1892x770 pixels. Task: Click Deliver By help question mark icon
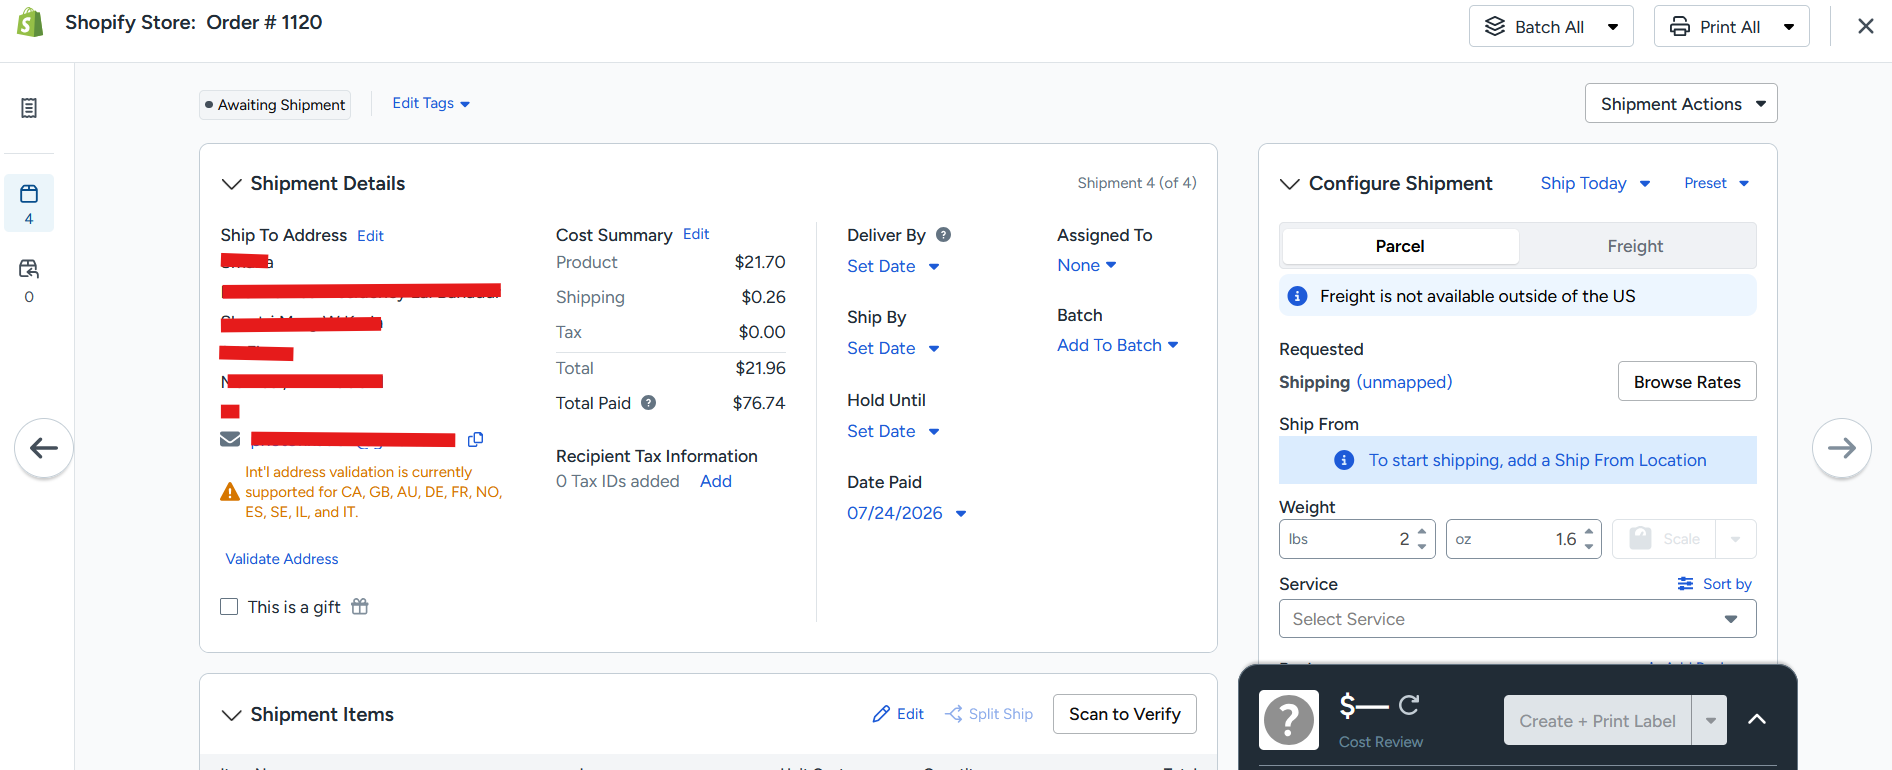[x=943, y=235]
